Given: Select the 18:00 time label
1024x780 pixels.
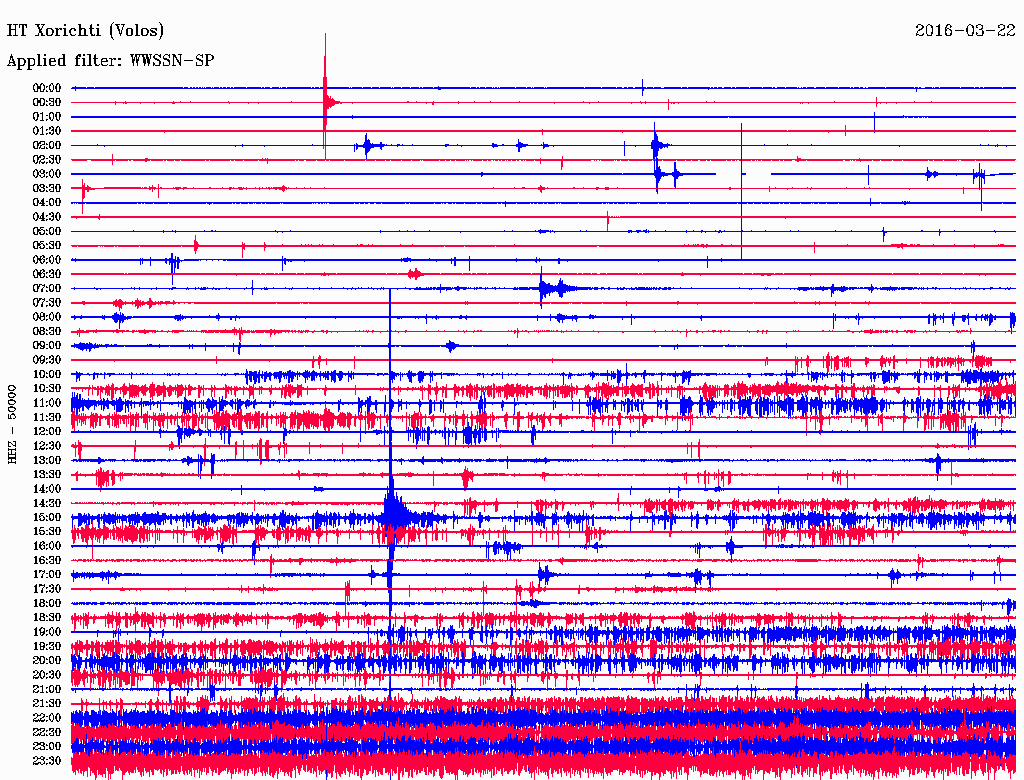Looking at the screenshot, I should tap(47, 604).
